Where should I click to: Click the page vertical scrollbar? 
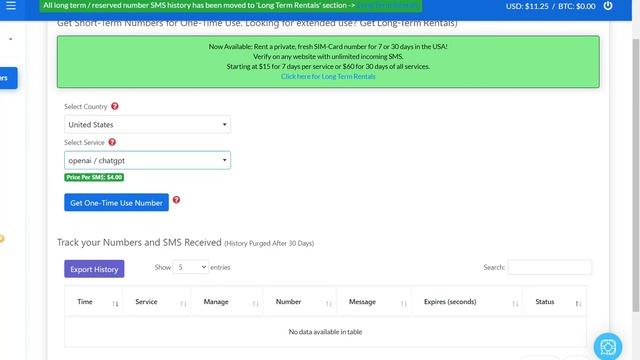(x=636, y=176)
